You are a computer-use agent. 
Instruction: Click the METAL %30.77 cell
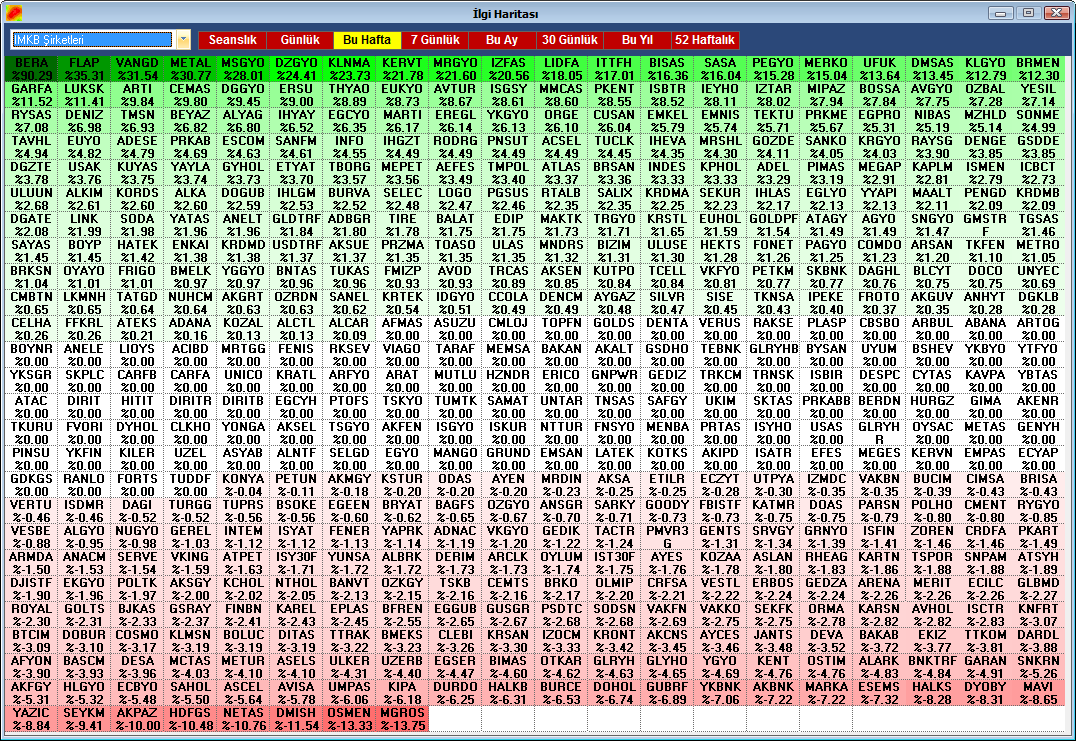click(x=190, y=69)
